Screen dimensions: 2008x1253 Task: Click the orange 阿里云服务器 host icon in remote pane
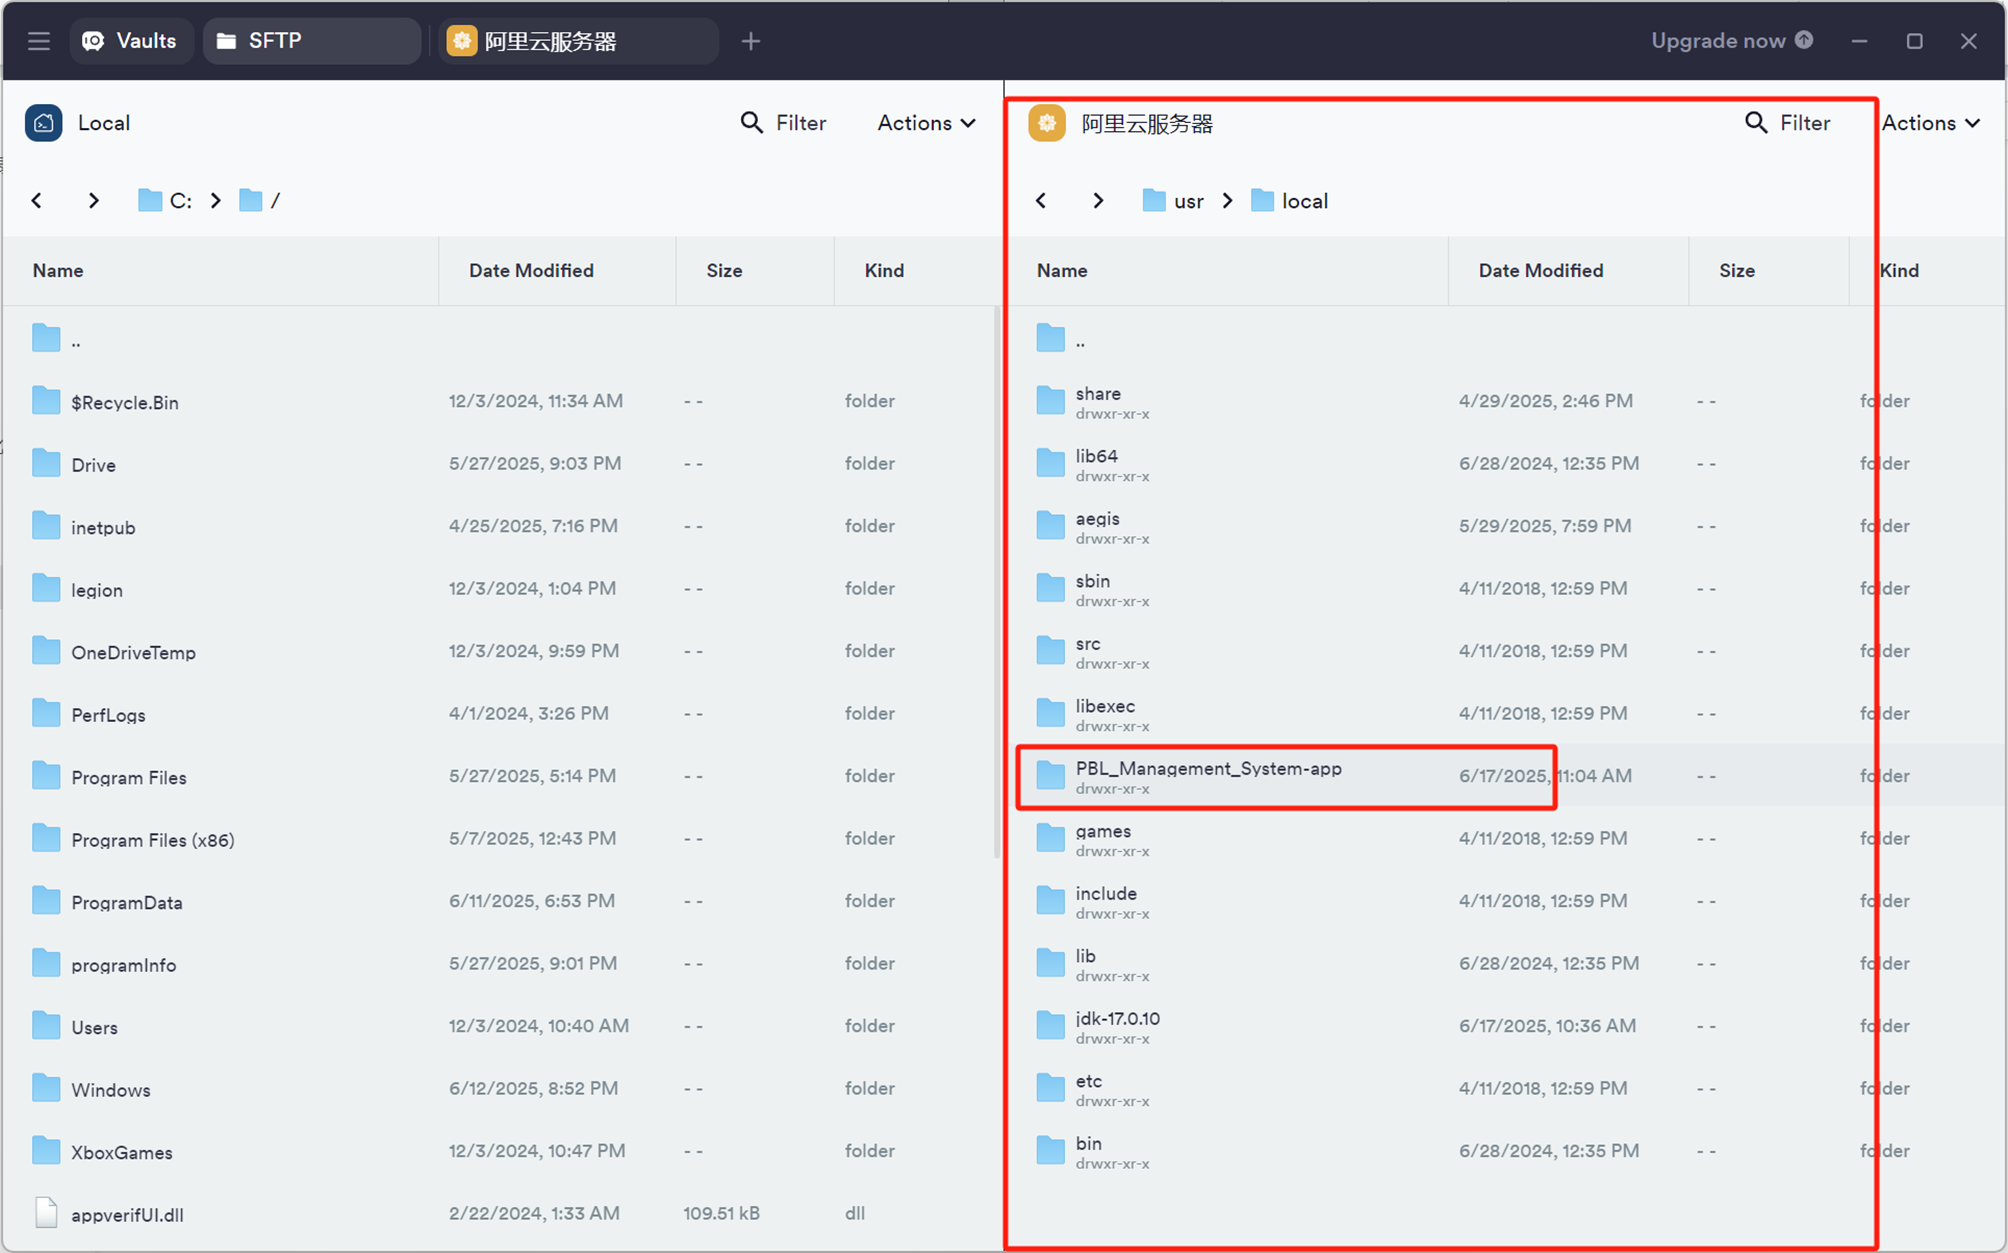(x=1047, y=124)
